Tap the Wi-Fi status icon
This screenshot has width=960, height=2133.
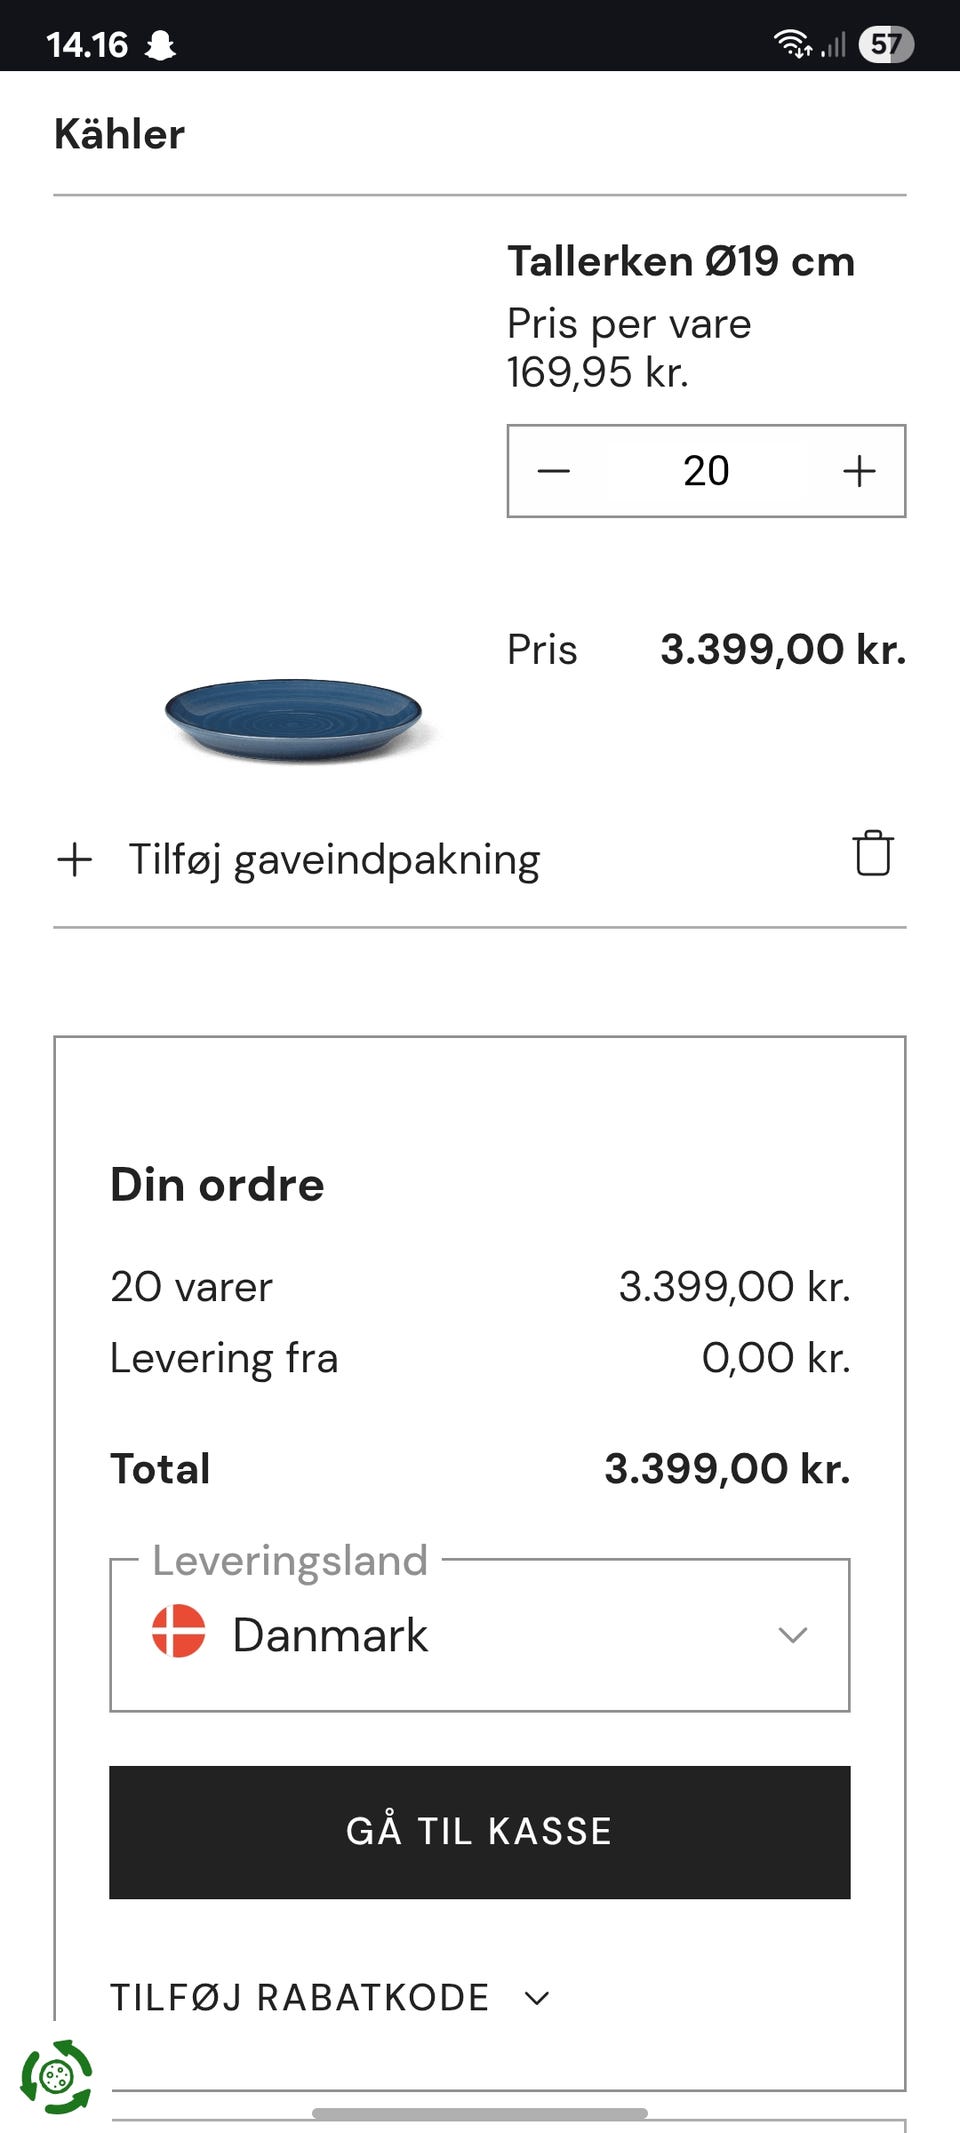point(792,44)
